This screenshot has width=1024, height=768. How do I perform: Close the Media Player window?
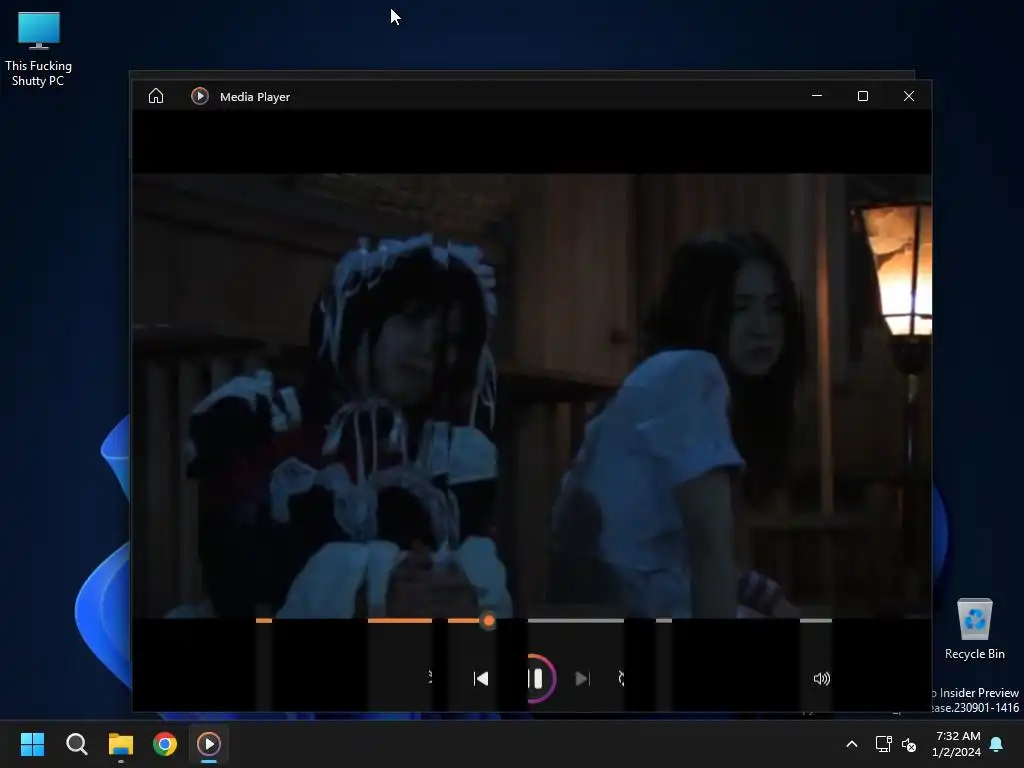(x=908, y=96)
